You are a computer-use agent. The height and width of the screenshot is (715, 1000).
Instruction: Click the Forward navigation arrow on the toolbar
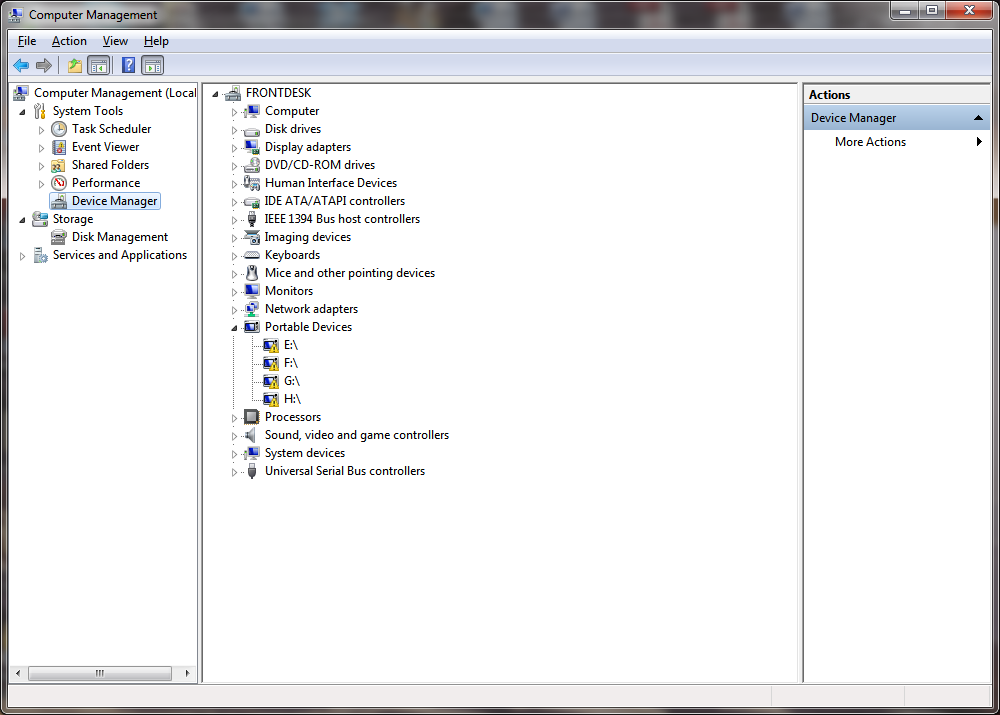click(43, 64)
